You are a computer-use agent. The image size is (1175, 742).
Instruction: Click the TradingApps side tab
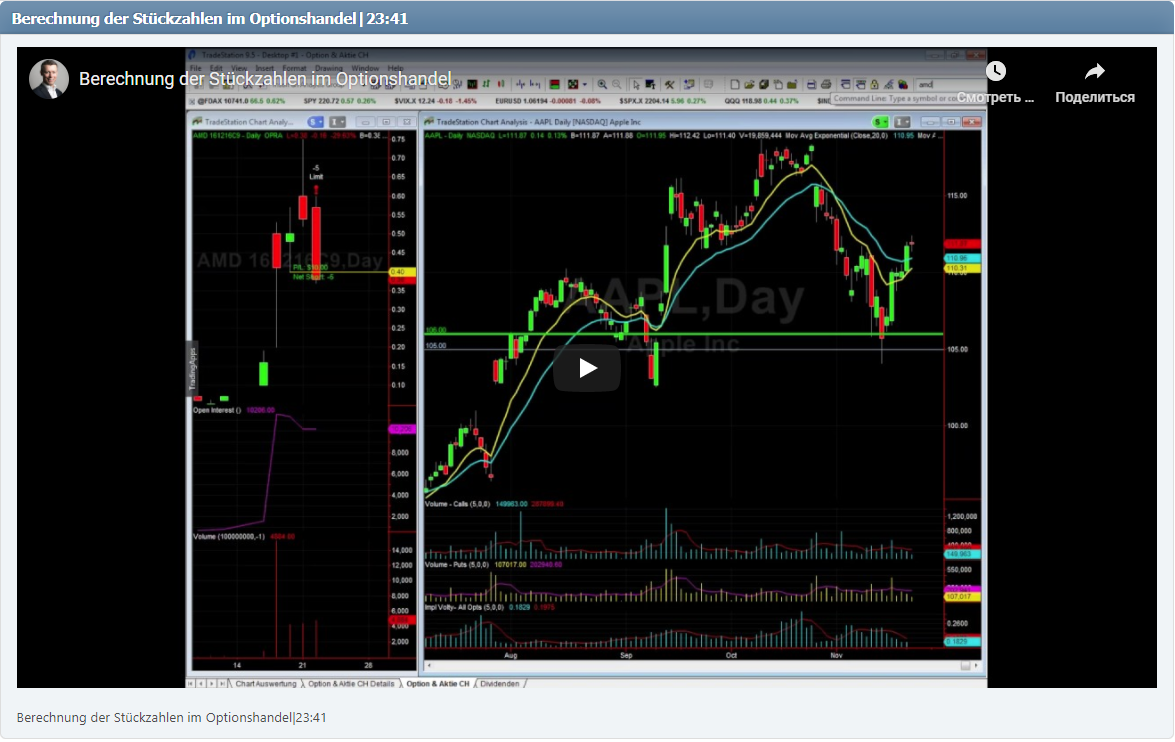[x=192, y=370]
